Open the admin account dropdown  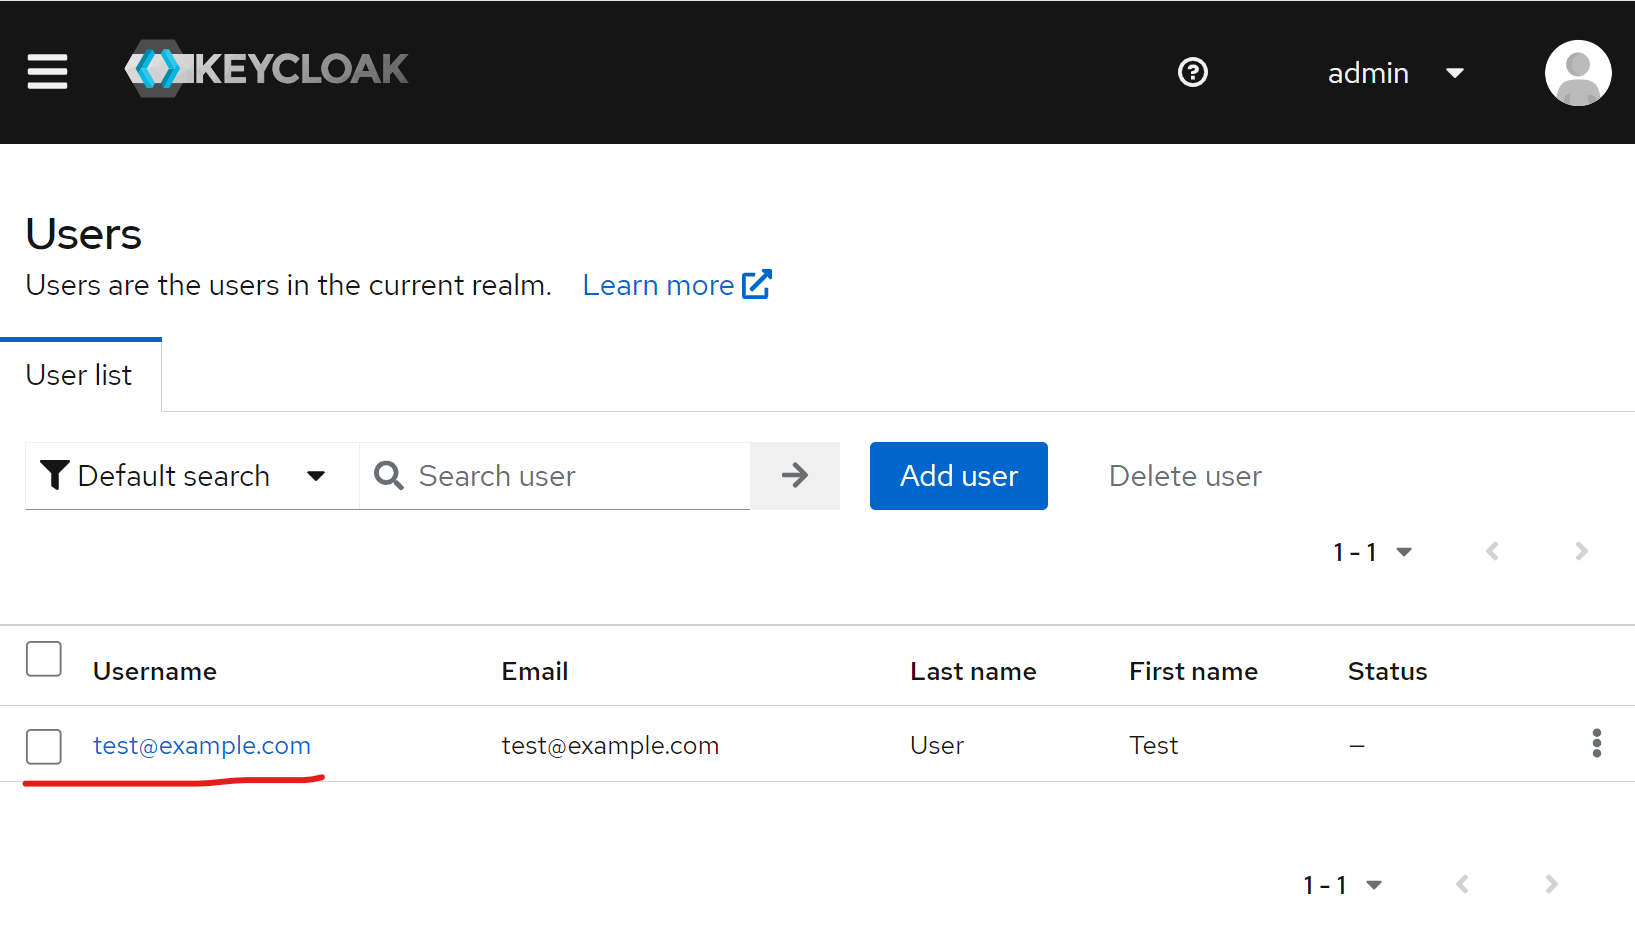pyautogui.click(x=1398, y=72)
